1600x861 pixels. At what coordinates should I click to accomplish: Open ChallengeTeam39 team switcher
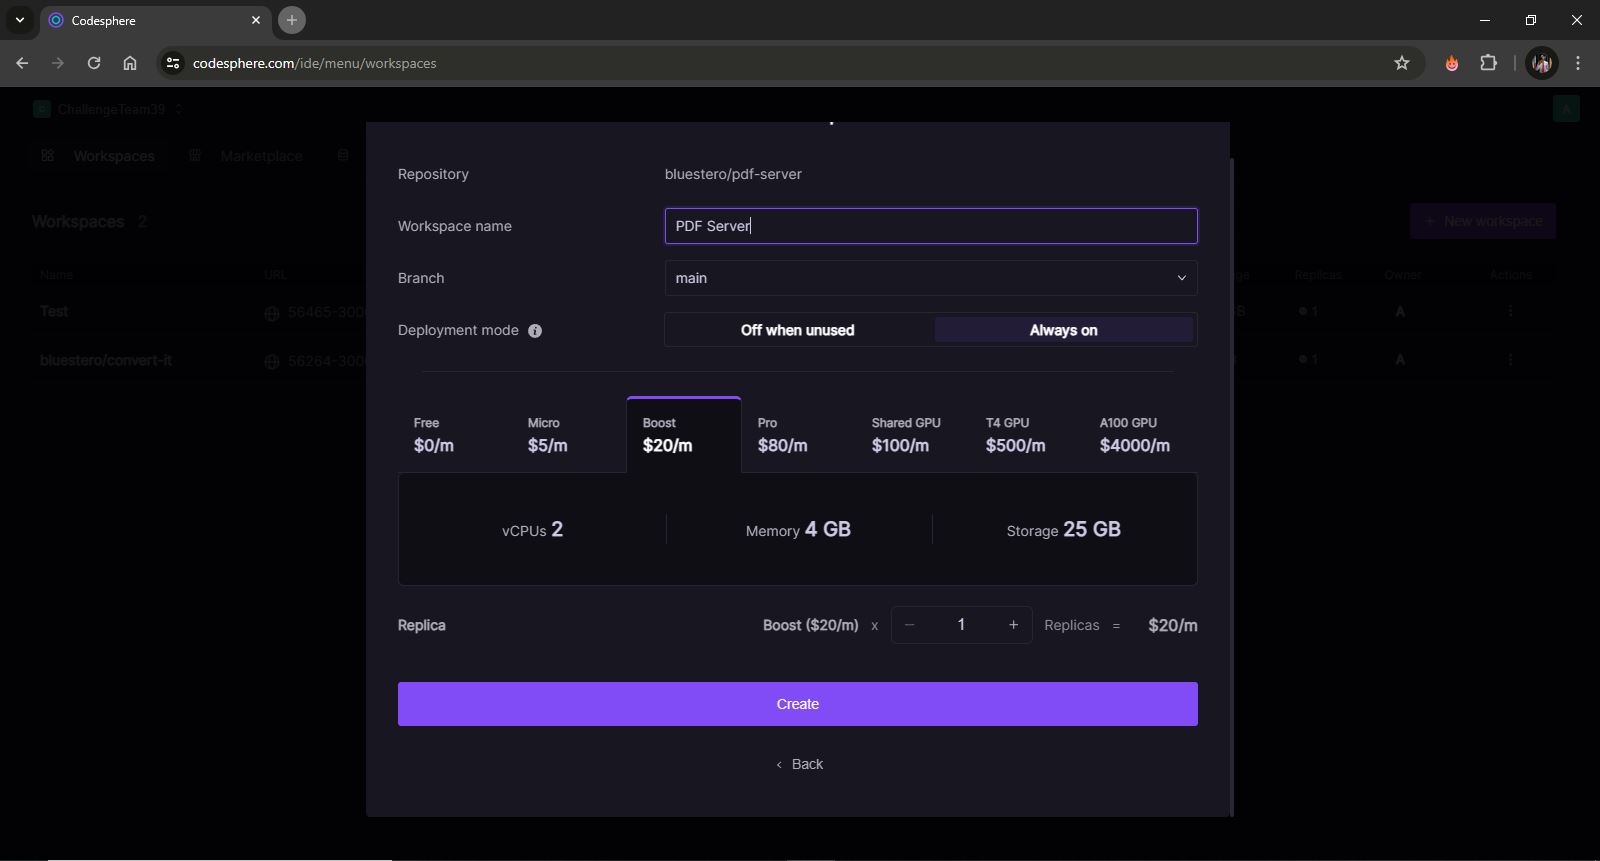click(108, 109)
